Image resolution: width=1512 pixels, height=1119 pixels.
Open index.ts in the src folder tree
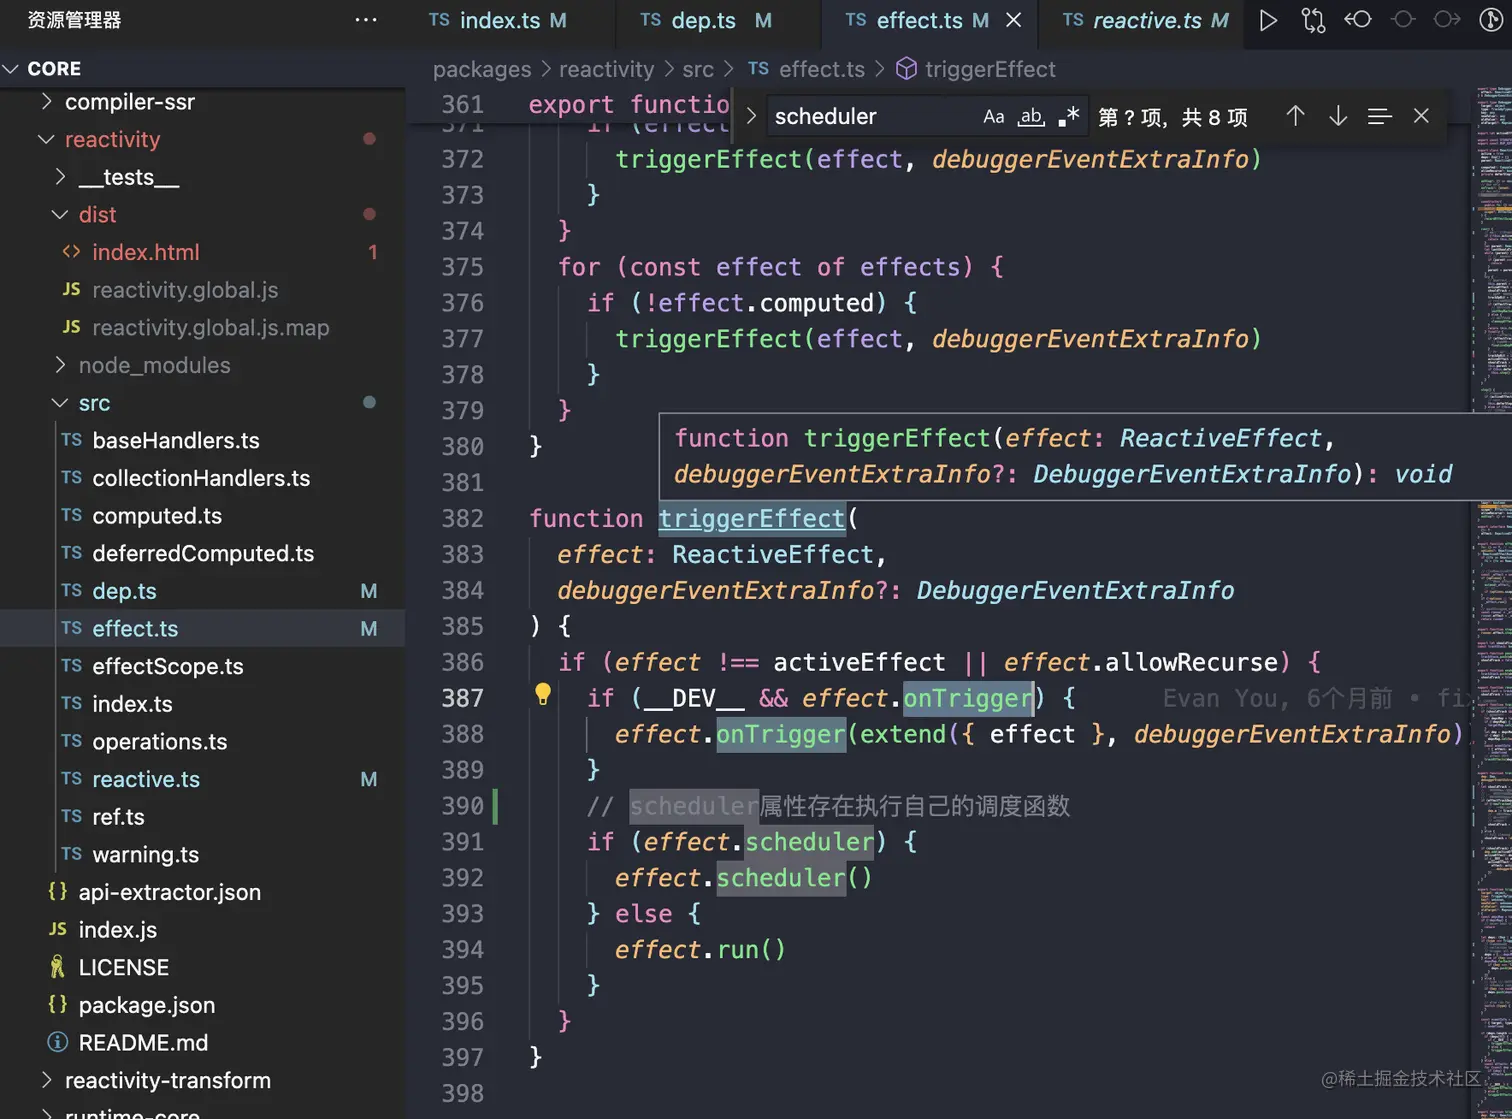(x=202, y=704)
